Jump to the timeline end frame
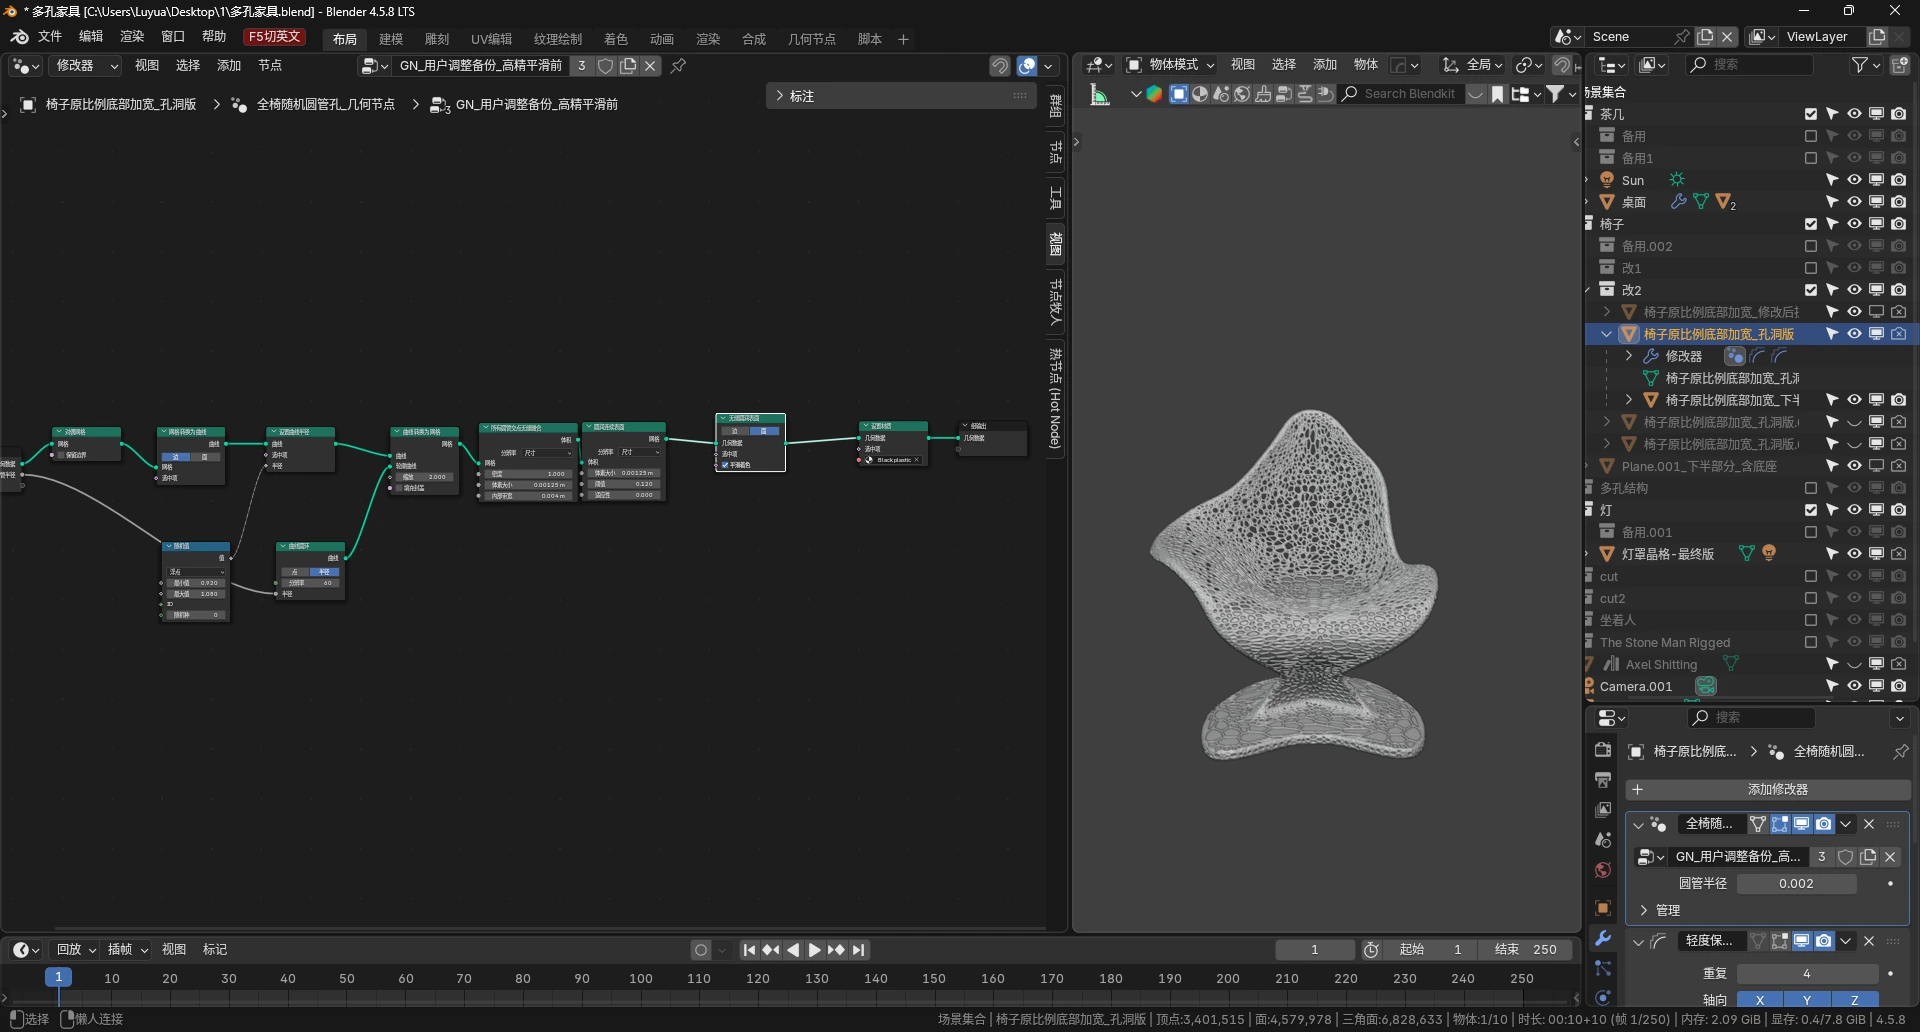This screenshot has height=1032, width=1920. pos(858,950)
